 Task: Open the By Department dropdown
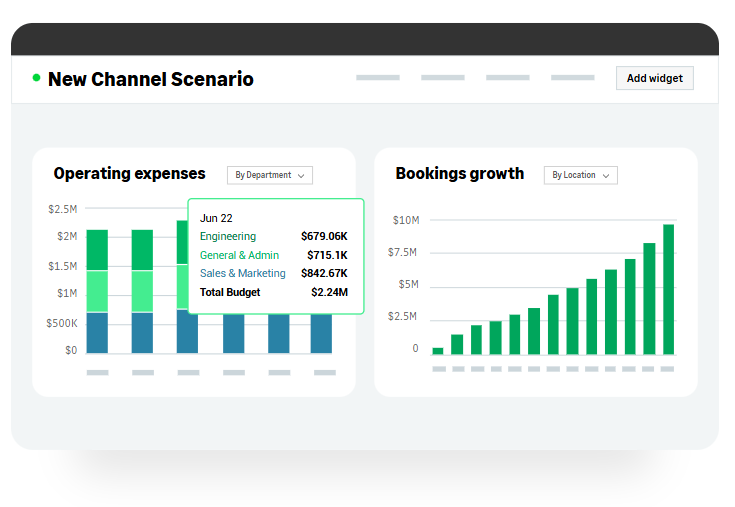[270, 175]
